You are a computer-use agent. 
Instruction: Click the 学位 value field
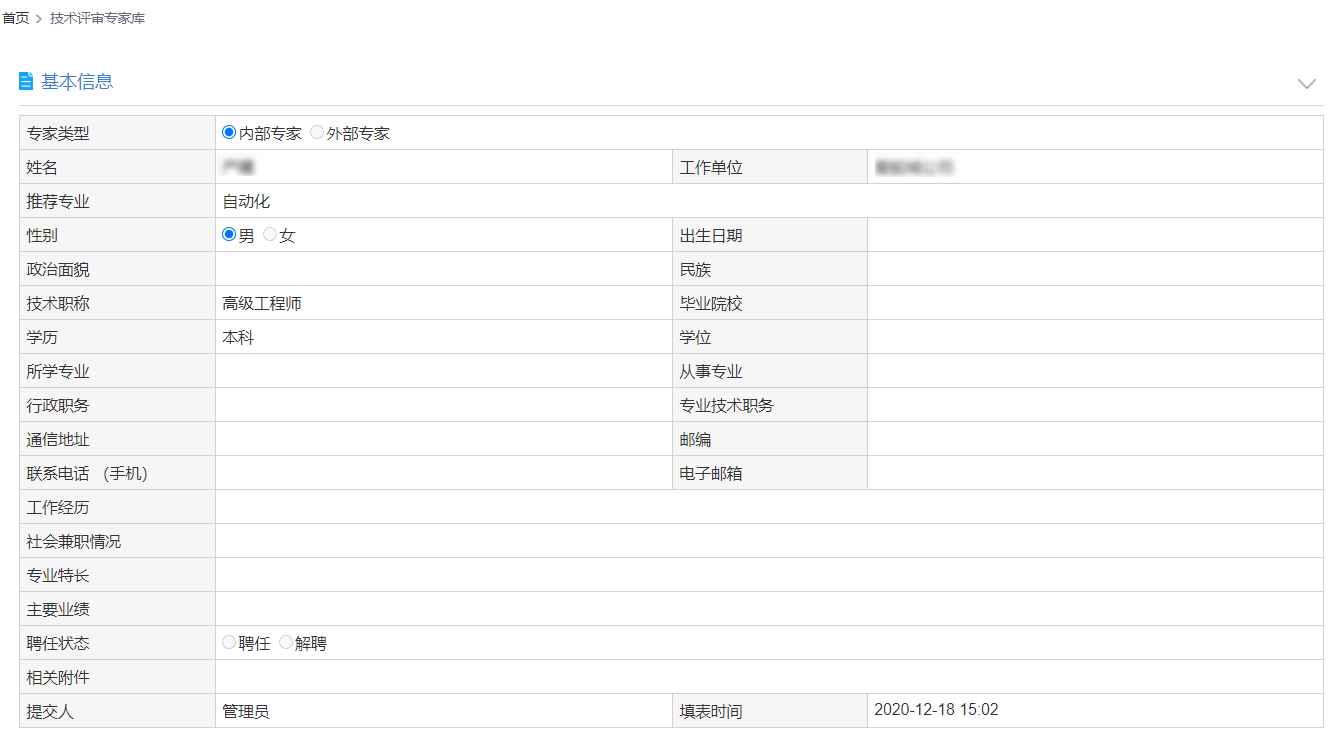1095,337
